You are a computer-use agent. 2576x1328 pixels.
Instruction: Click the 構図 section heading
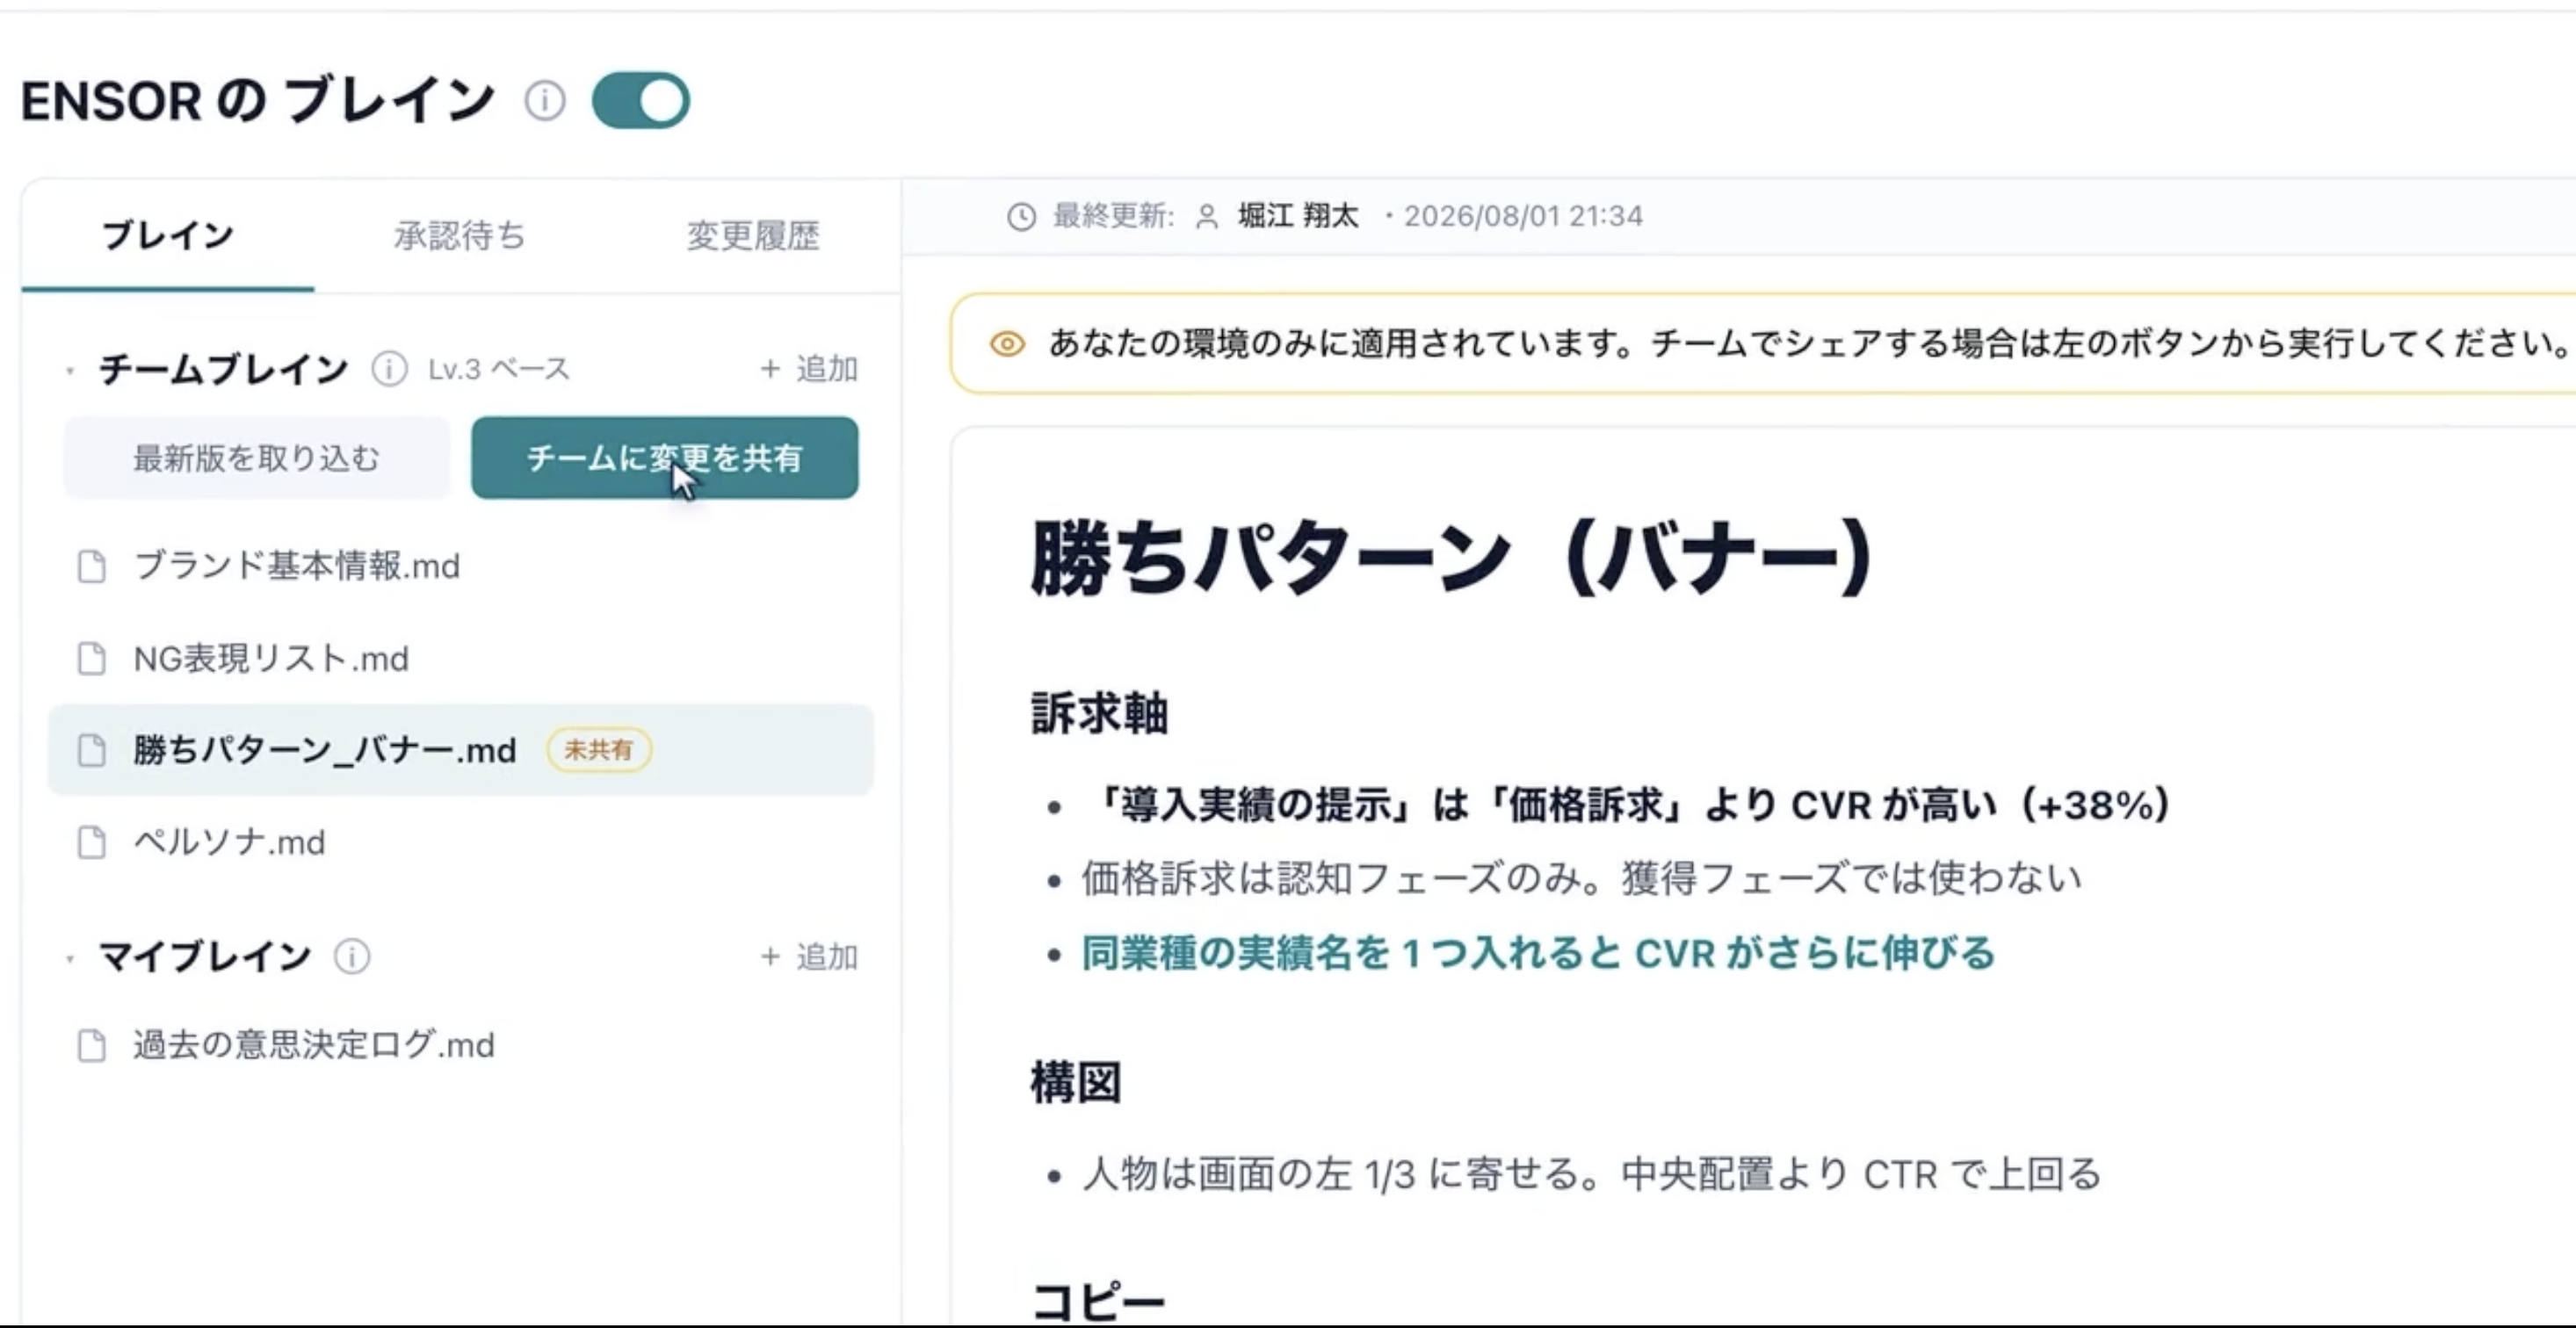(1076, 1083)
